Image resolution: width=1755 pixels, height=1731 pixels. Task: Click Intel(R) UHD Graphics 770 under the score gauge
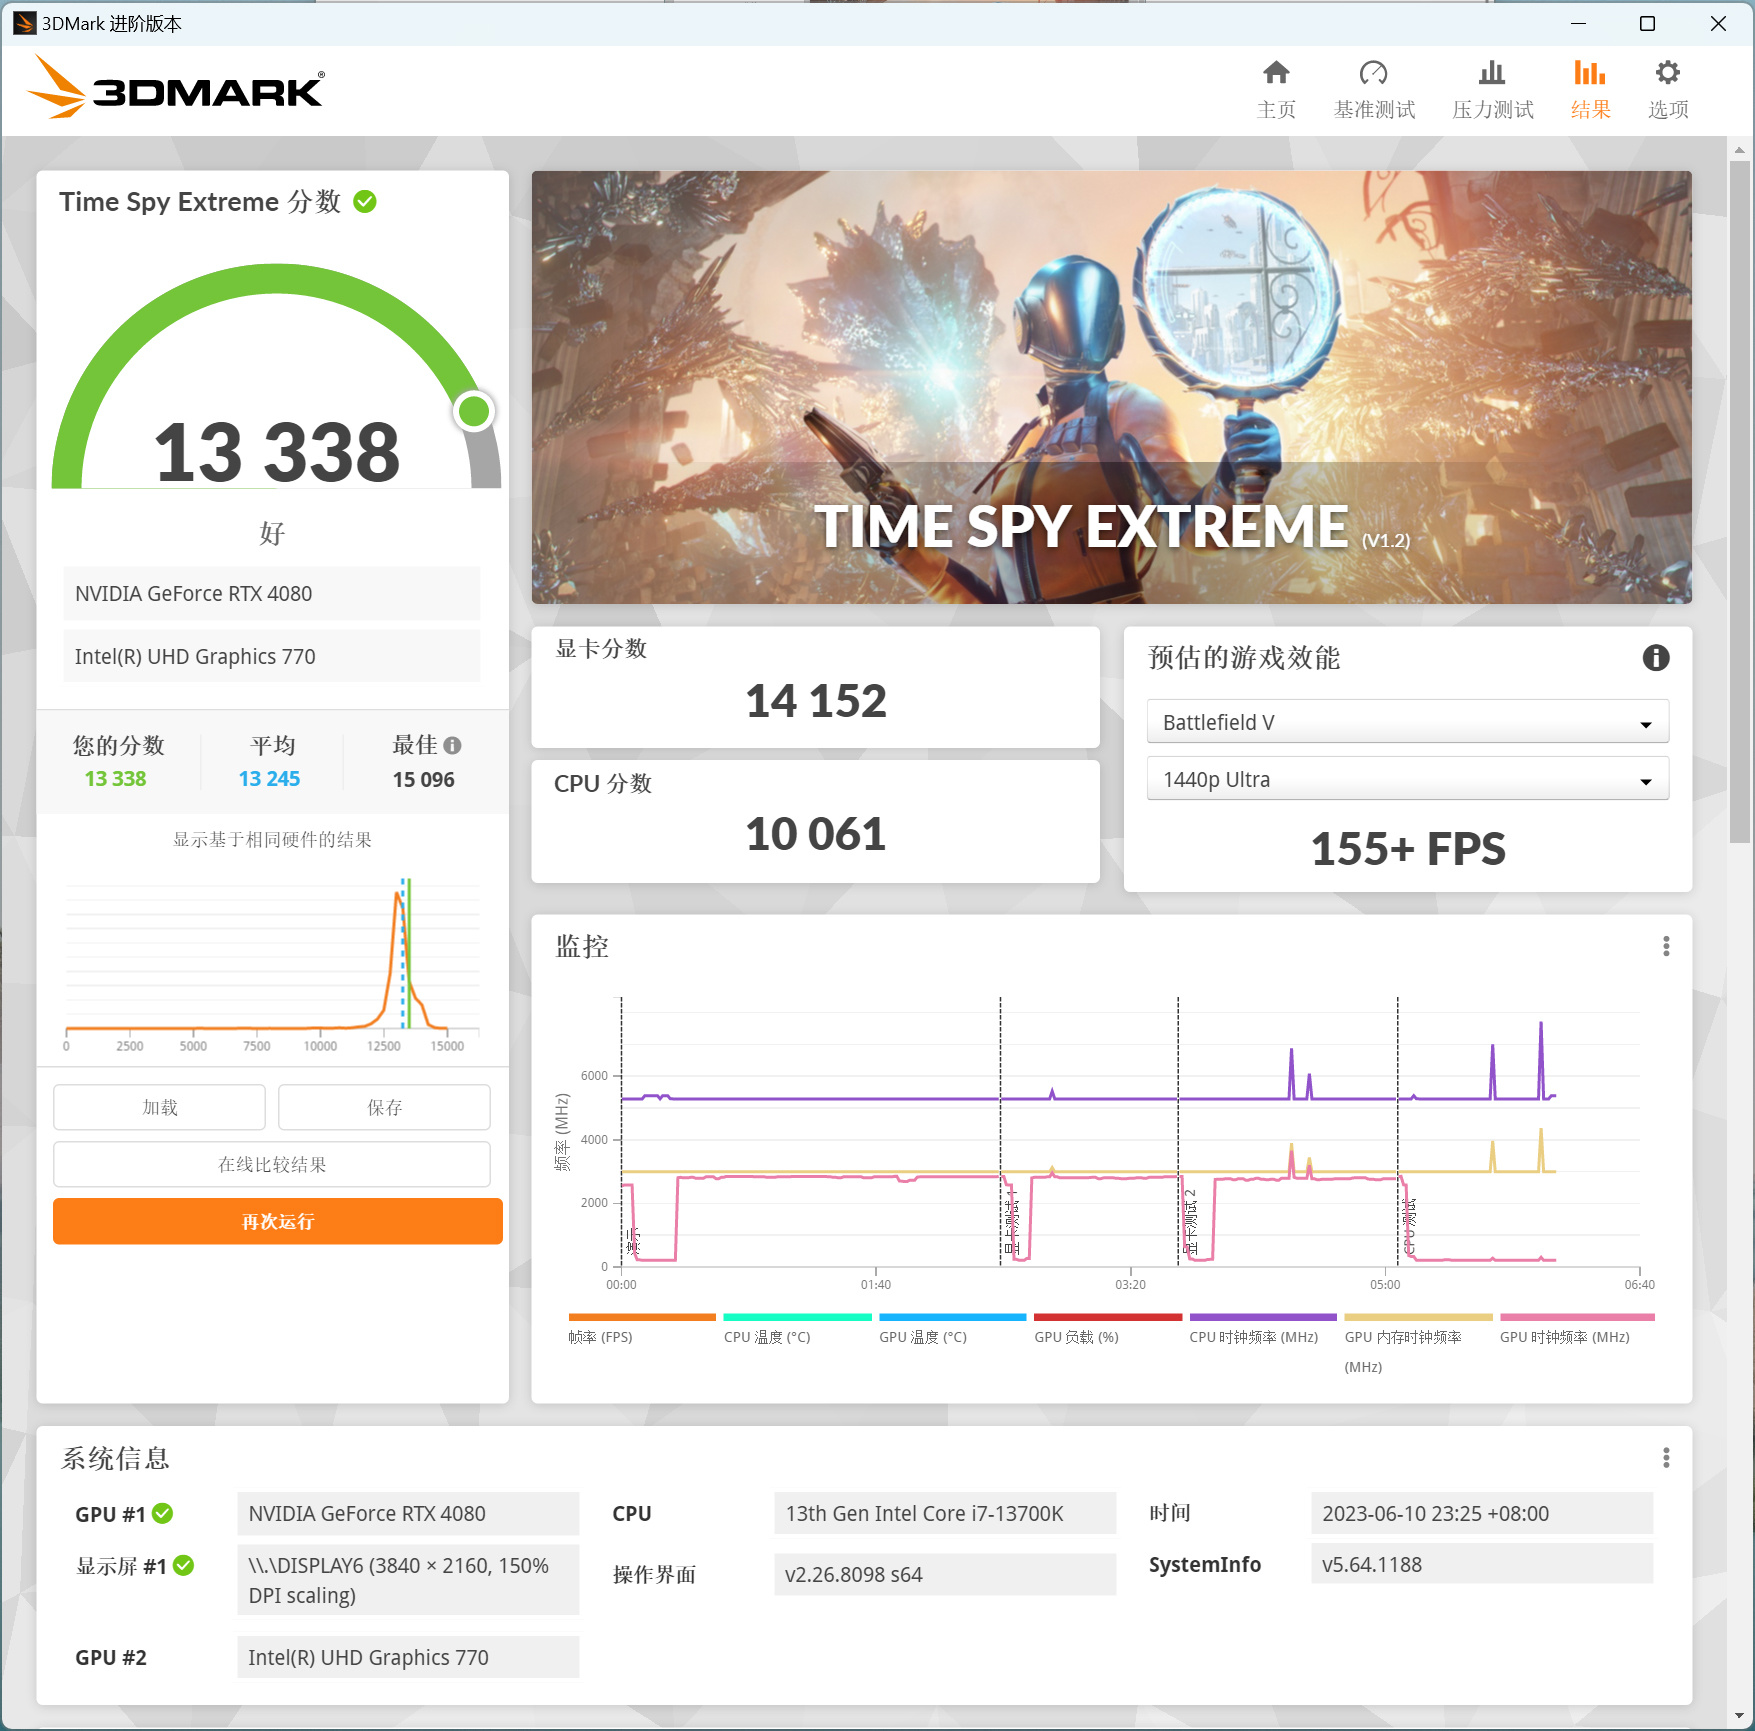coord(272,657)
